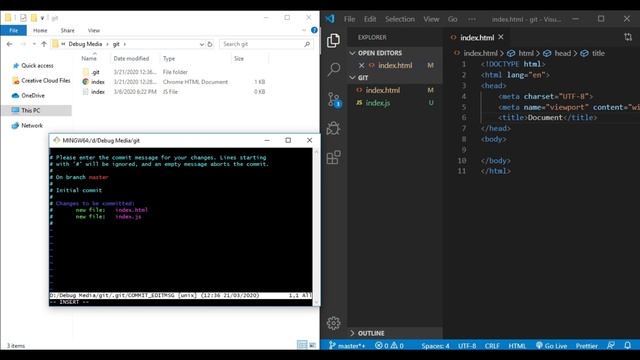Open the Selection menu
Image resolution: width=640 pixels, height=360 pixels.
coord(400,19)
